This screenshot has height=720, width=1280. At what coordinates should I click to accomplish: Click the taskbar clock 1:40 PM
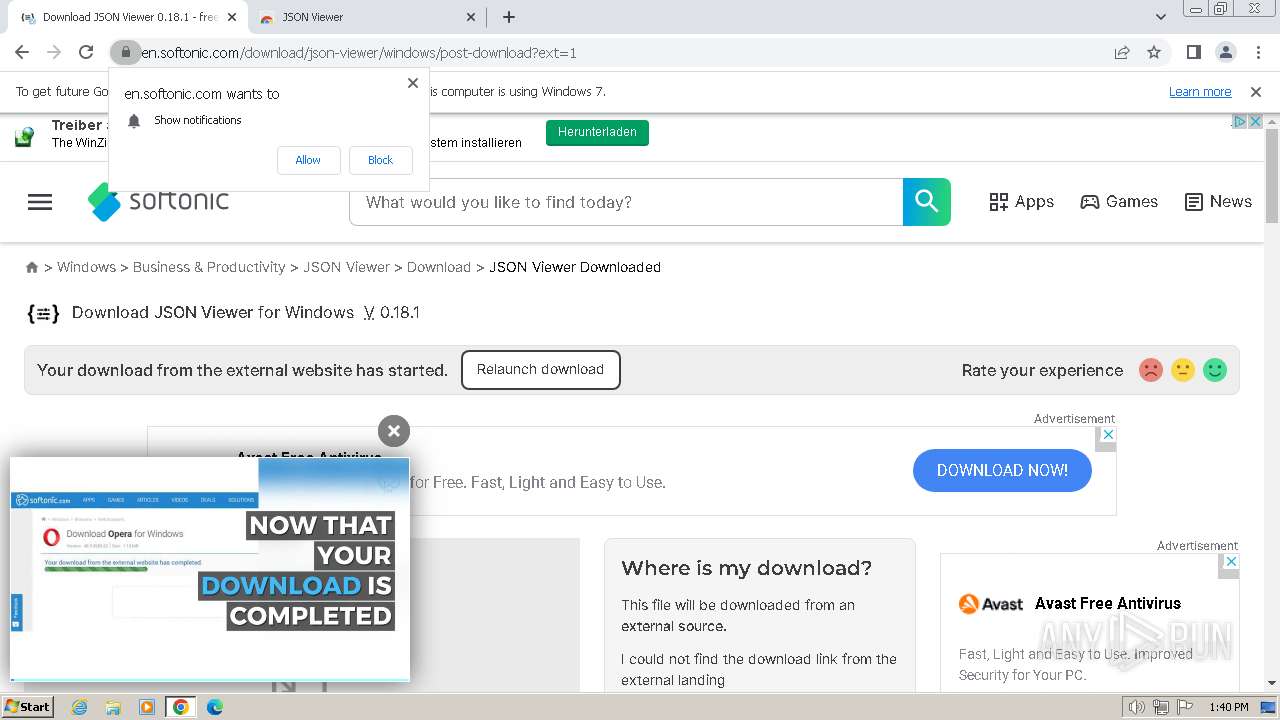click(x=1228, y=707)
